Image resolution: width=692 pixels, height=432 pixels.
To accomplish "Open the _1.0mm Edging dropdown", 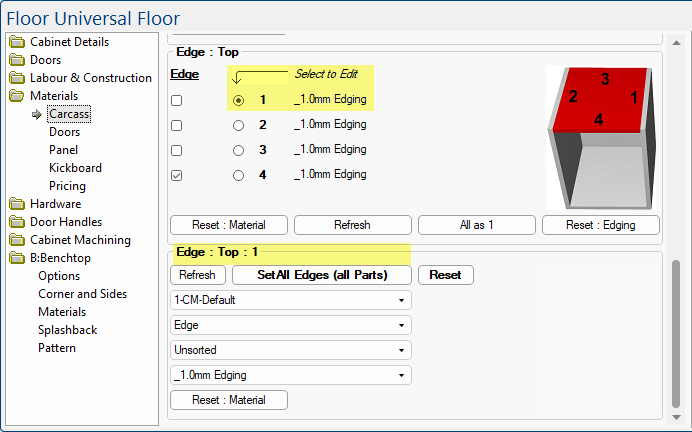I will tap(291, 375).
